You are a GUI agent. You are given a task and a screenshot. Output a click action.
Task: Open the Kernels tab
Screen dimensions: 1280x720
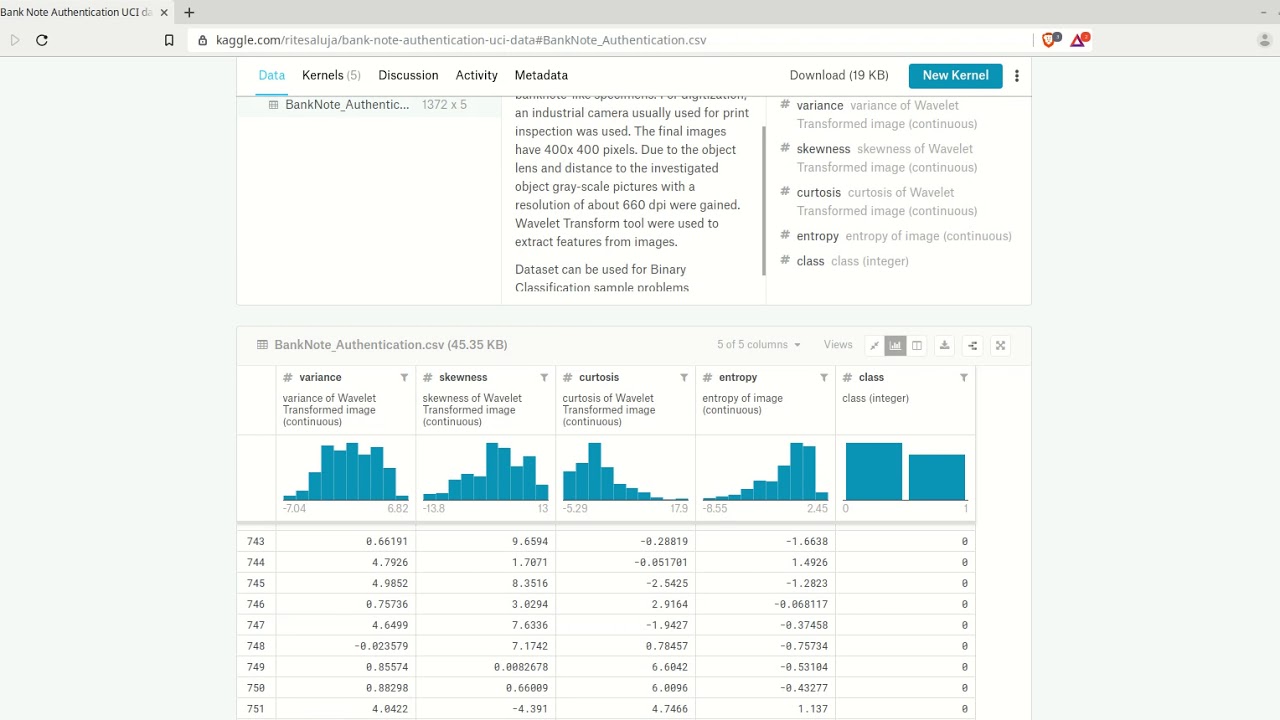coord(331,75)
